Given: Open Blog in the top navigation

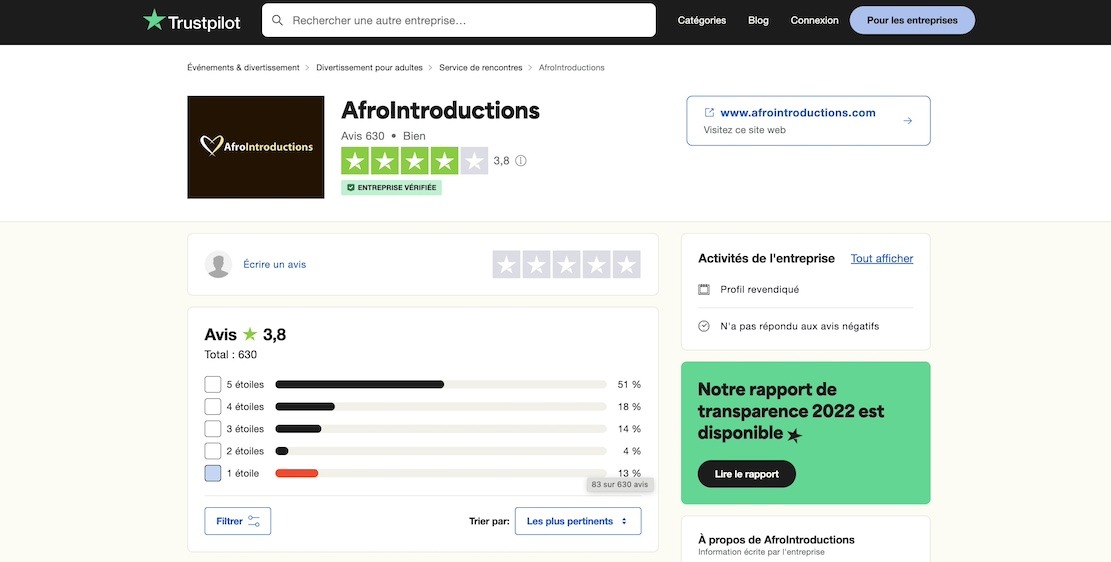Looking at the screenshot, I should (x=758, y=21).
